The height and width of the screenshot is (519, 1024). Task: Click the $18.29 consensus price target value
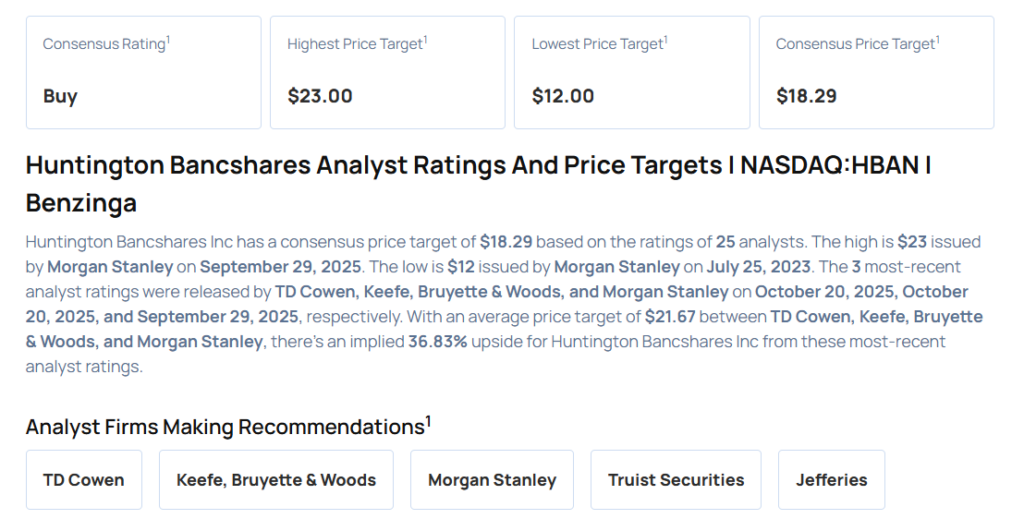pyautogui.click(x=807, y=96)
